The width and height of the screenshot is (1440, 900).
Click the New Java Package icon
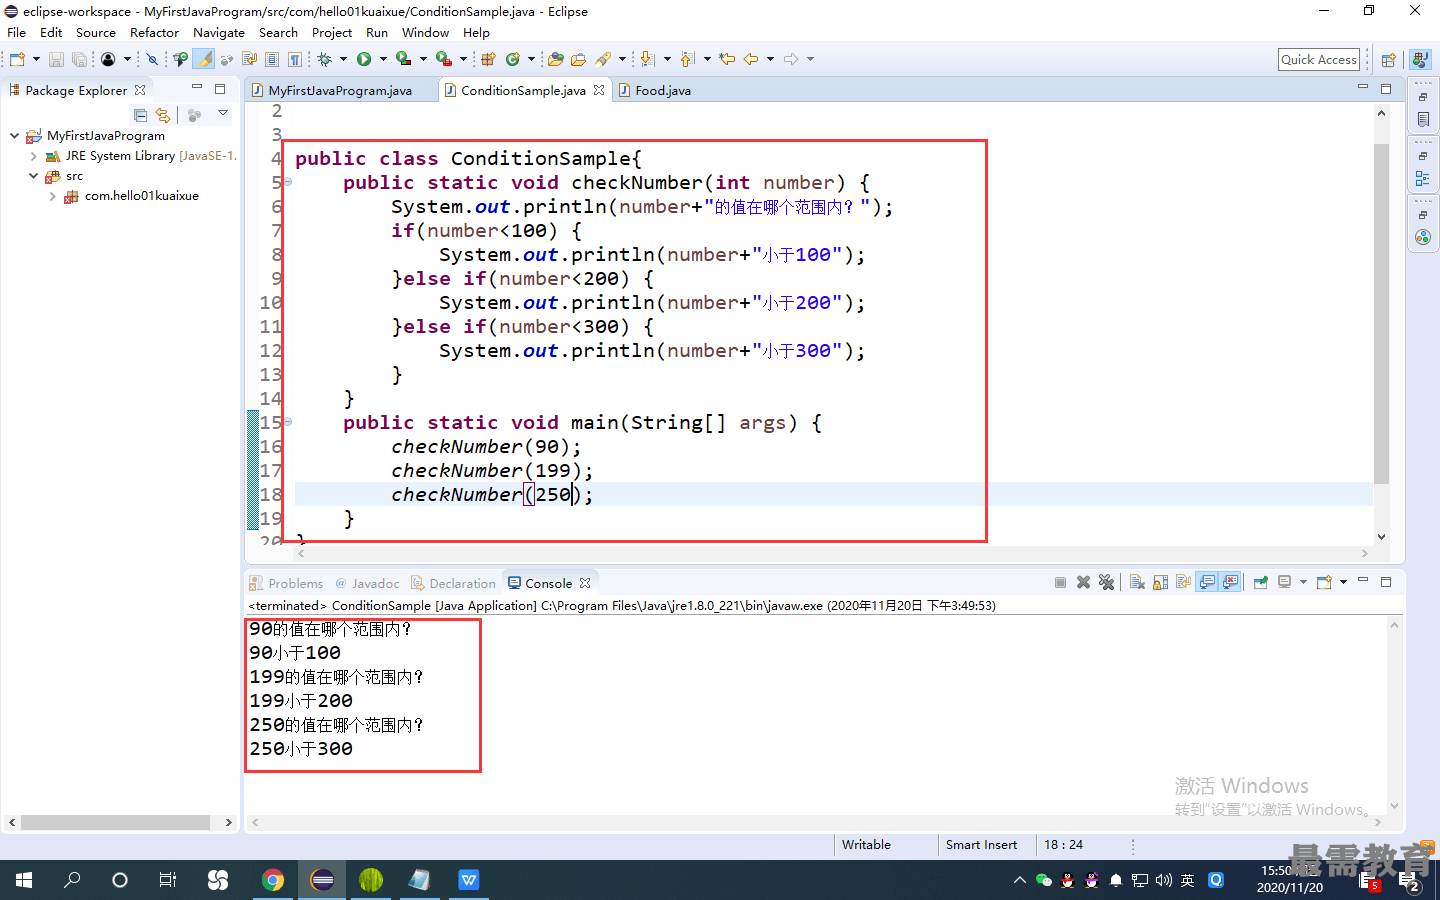(x=488, y=59)
